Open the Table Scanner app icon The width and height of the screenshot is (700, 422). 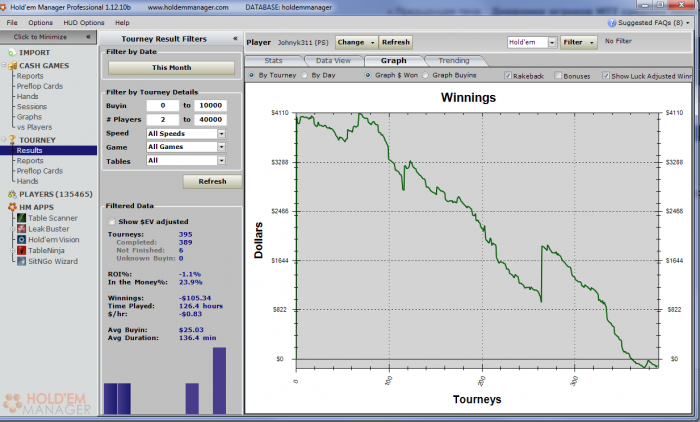click(x=21, y=218)
